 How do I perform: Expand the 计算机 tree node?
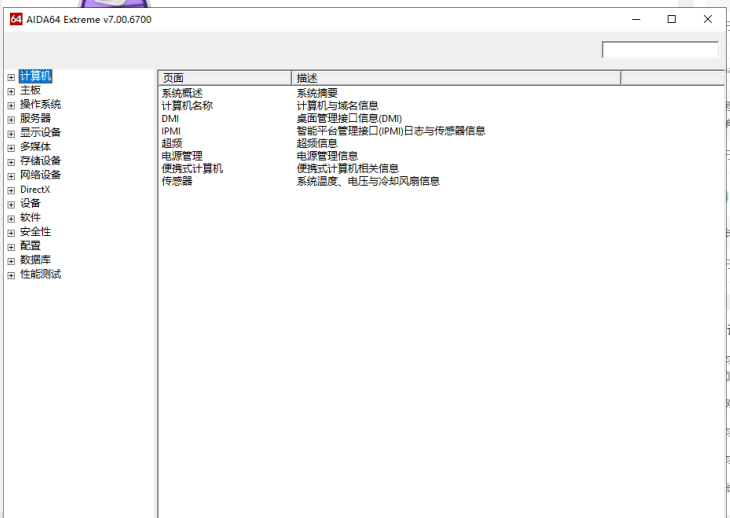coord(11,77)
